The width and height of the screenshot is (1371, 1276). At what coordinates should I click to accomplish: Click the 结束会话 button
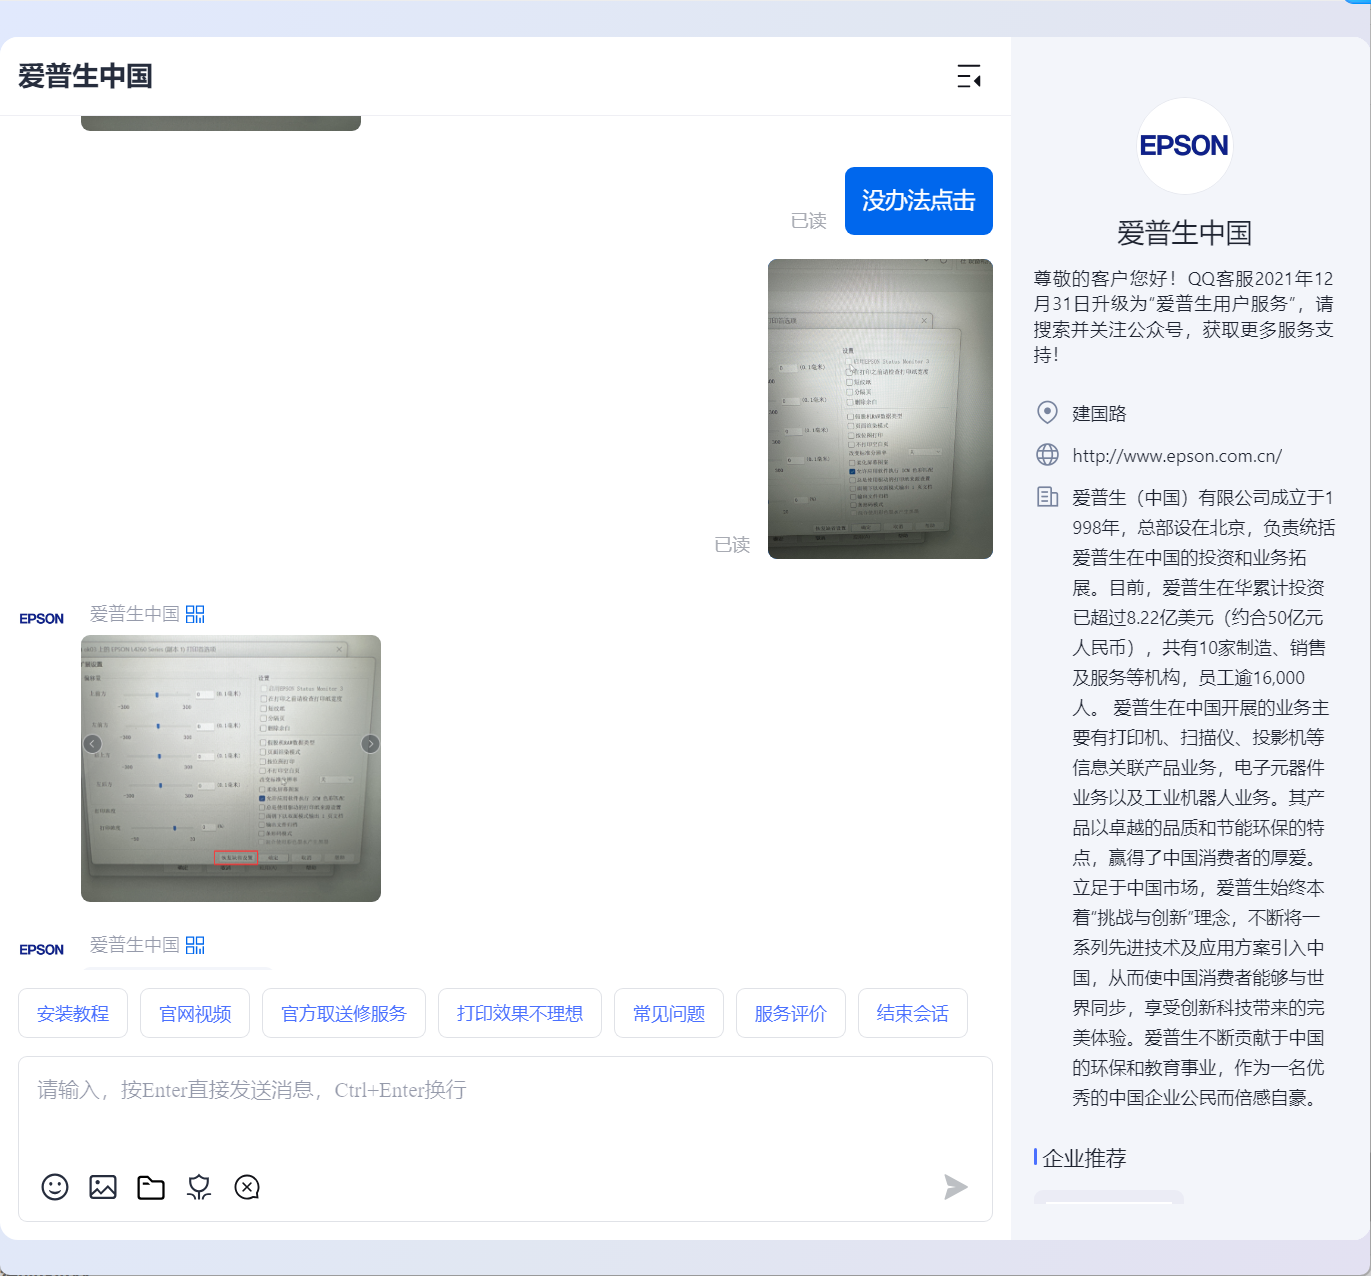913,1013
